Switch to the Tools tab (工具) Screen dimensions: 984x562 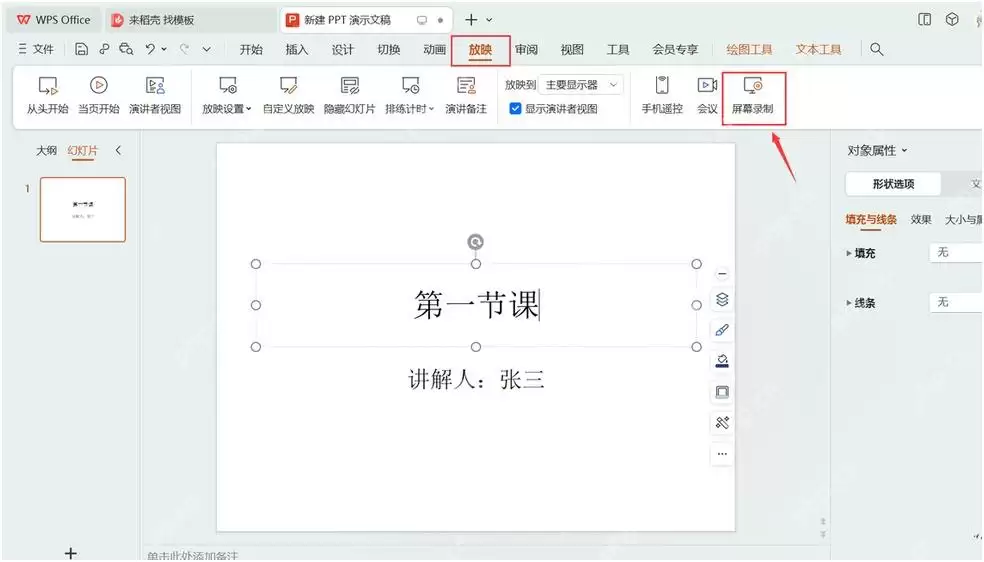coord(618,50)
